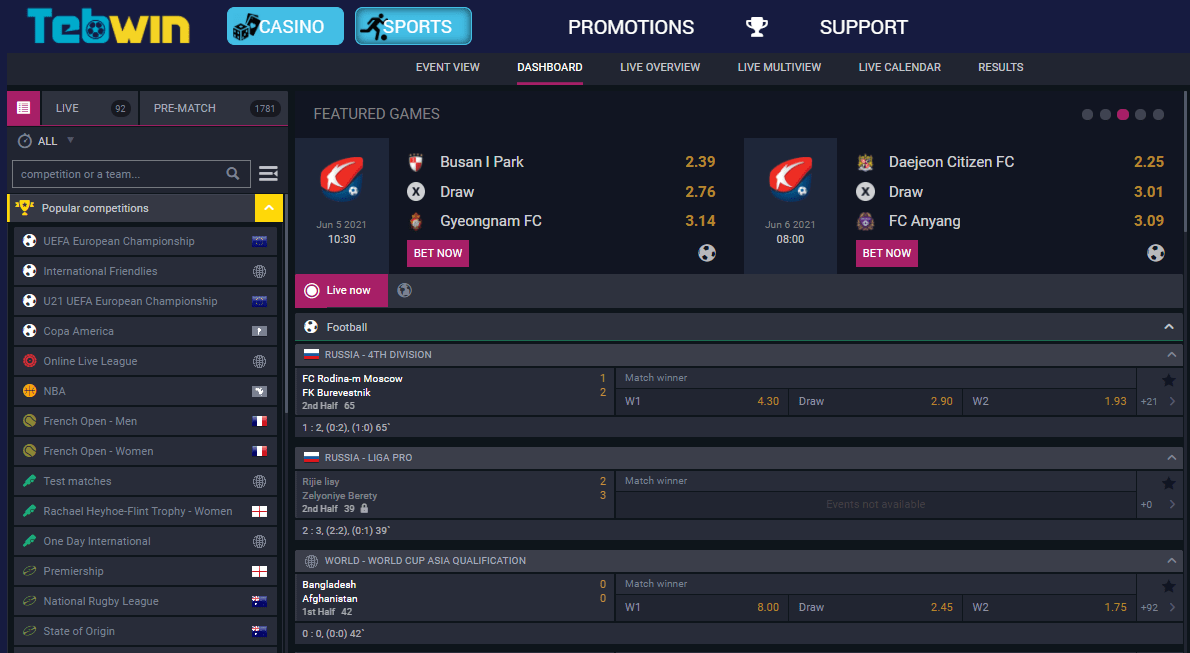Click the search magnifier icon
The width and height of the screenshot is (1190, 653).
point(233,174)
